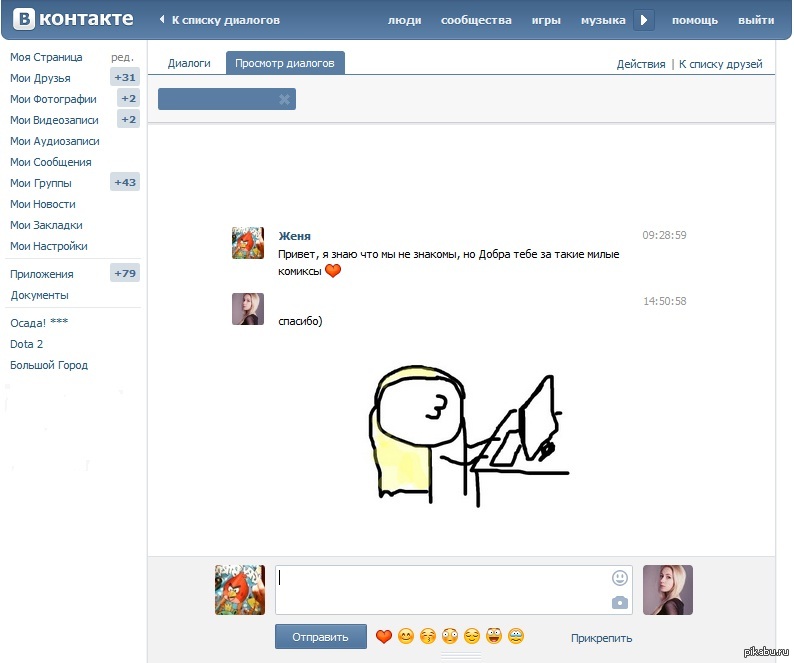Screen dimensions: 794x663
Task: Open Мои Друзья in sidebar
Action: coord(40,78)
